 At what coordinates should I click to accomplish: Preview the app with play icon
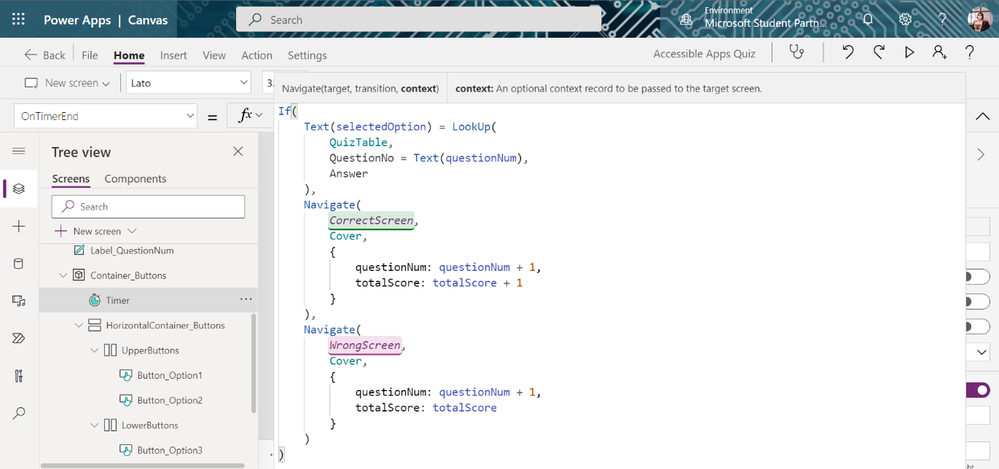(910, 53)
